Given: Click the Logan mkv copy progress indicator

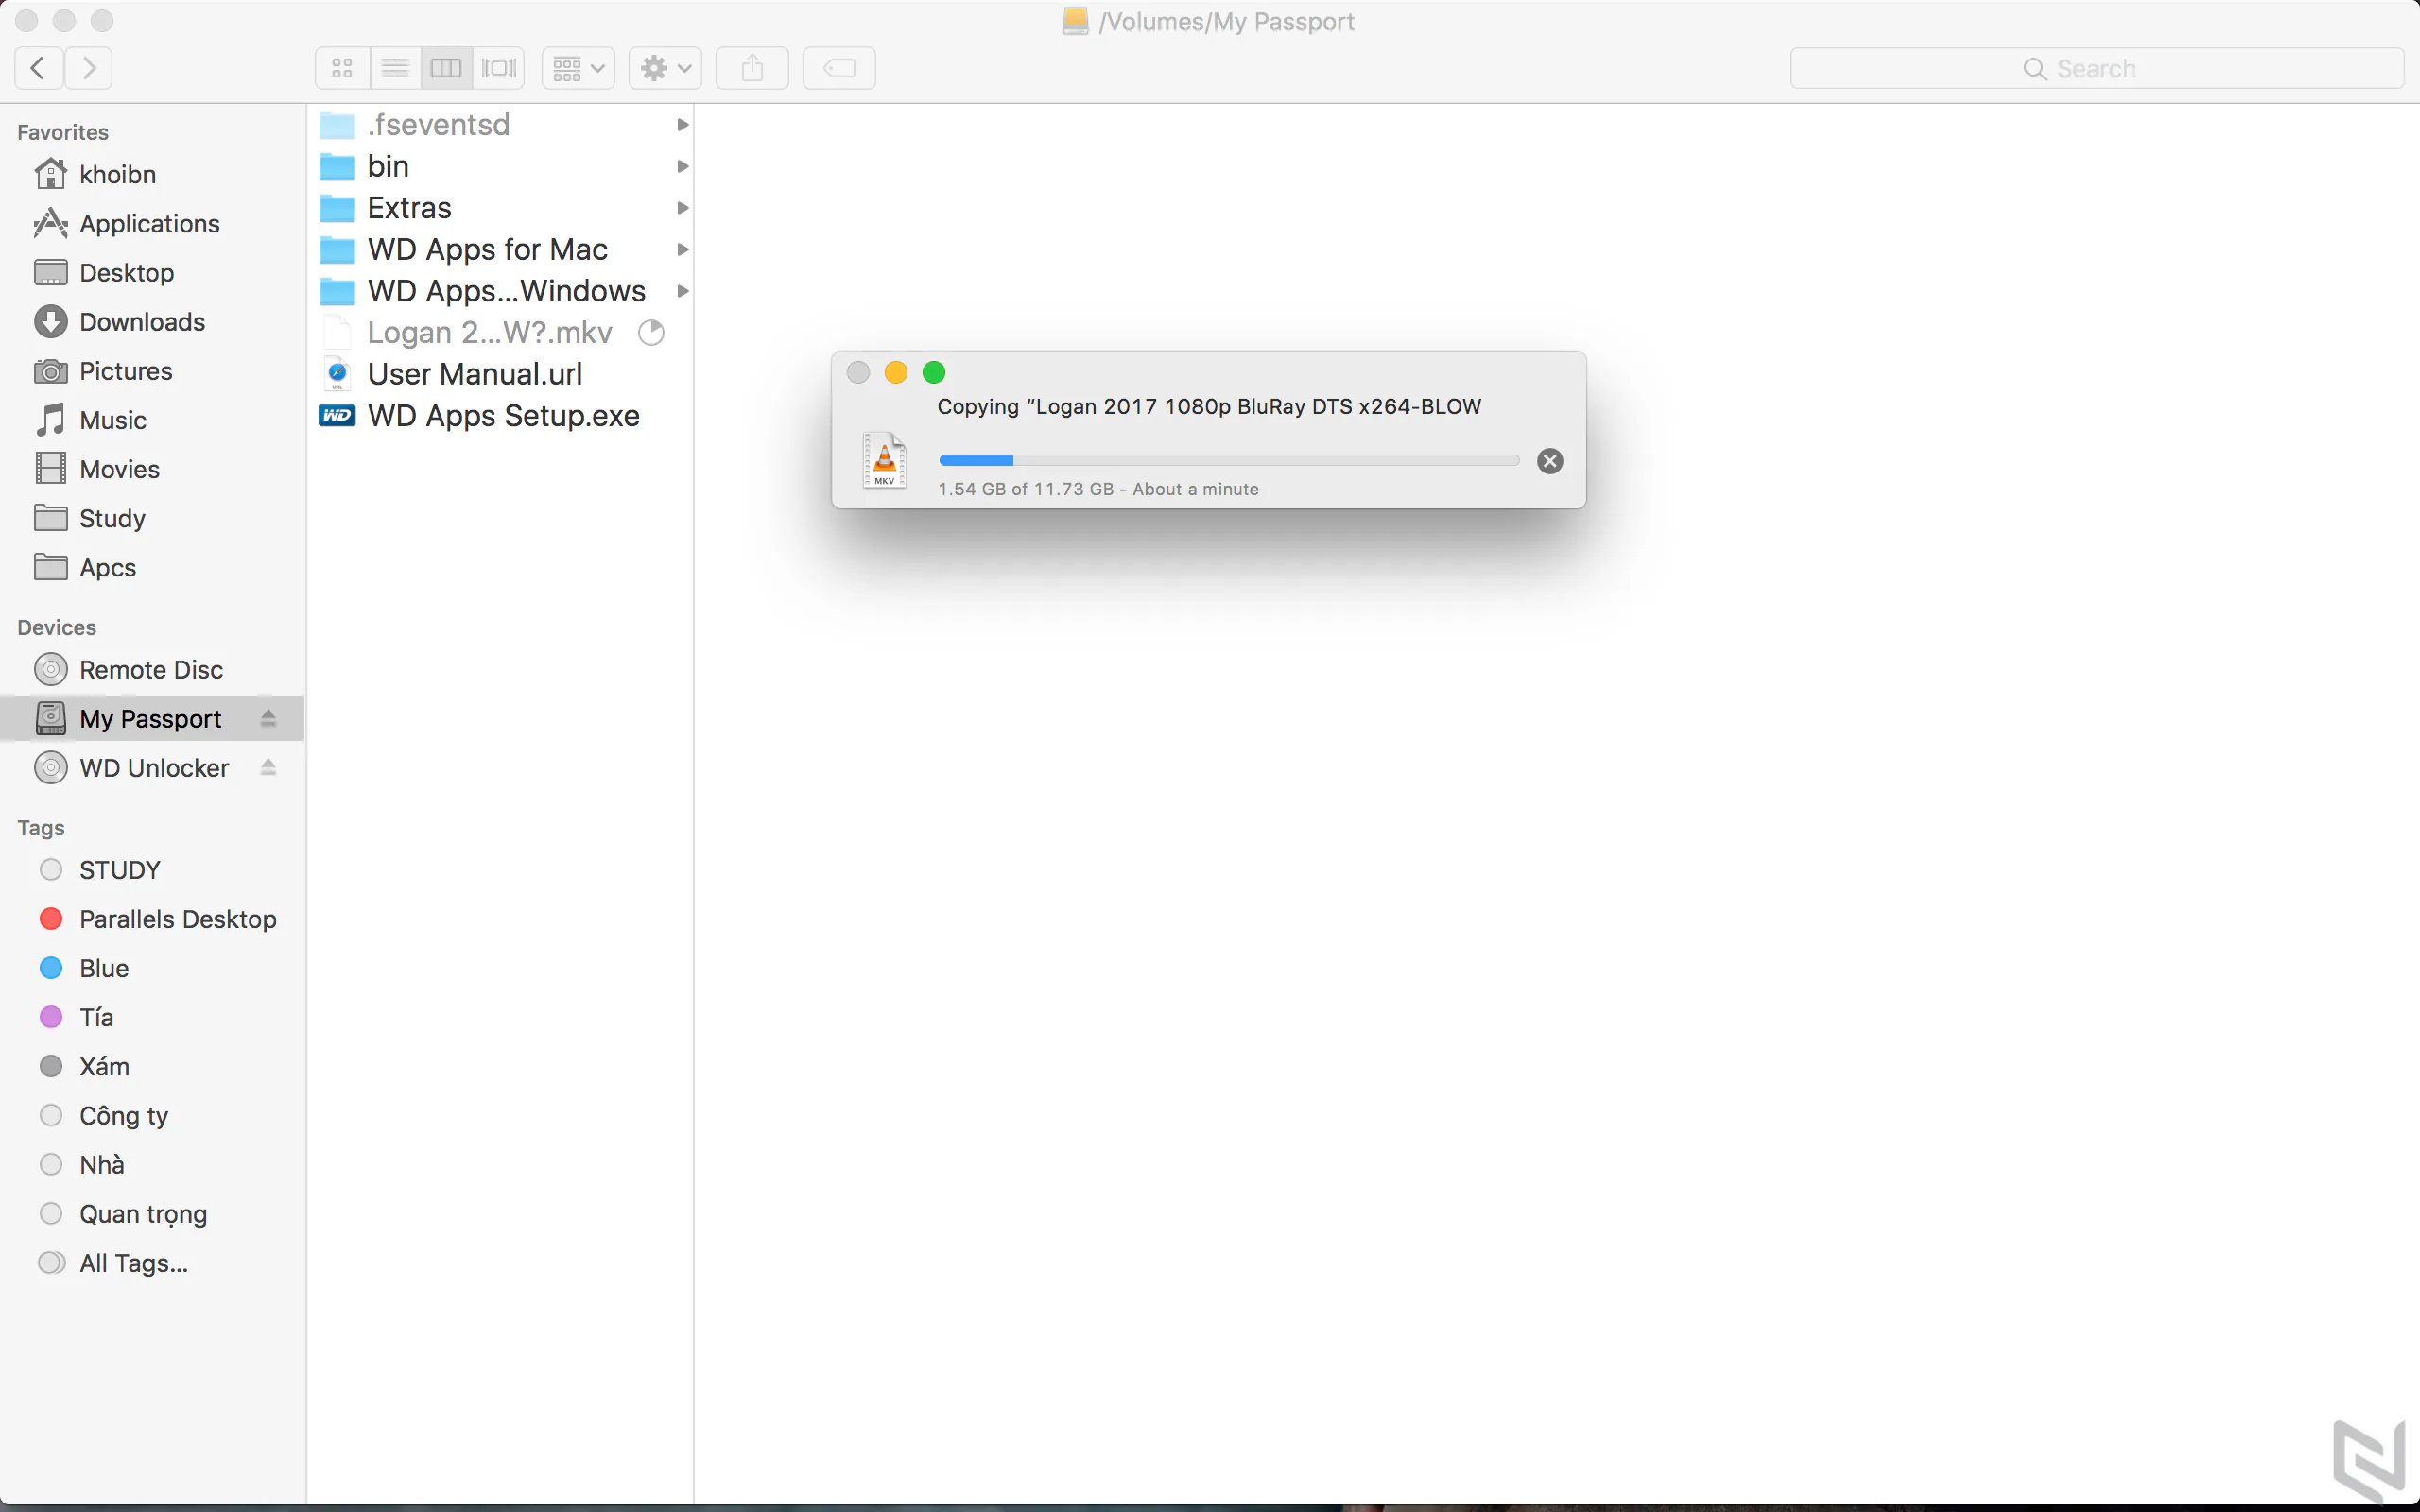Looking at the screenshot, I should pyautogui.click(x=651, y=332).
